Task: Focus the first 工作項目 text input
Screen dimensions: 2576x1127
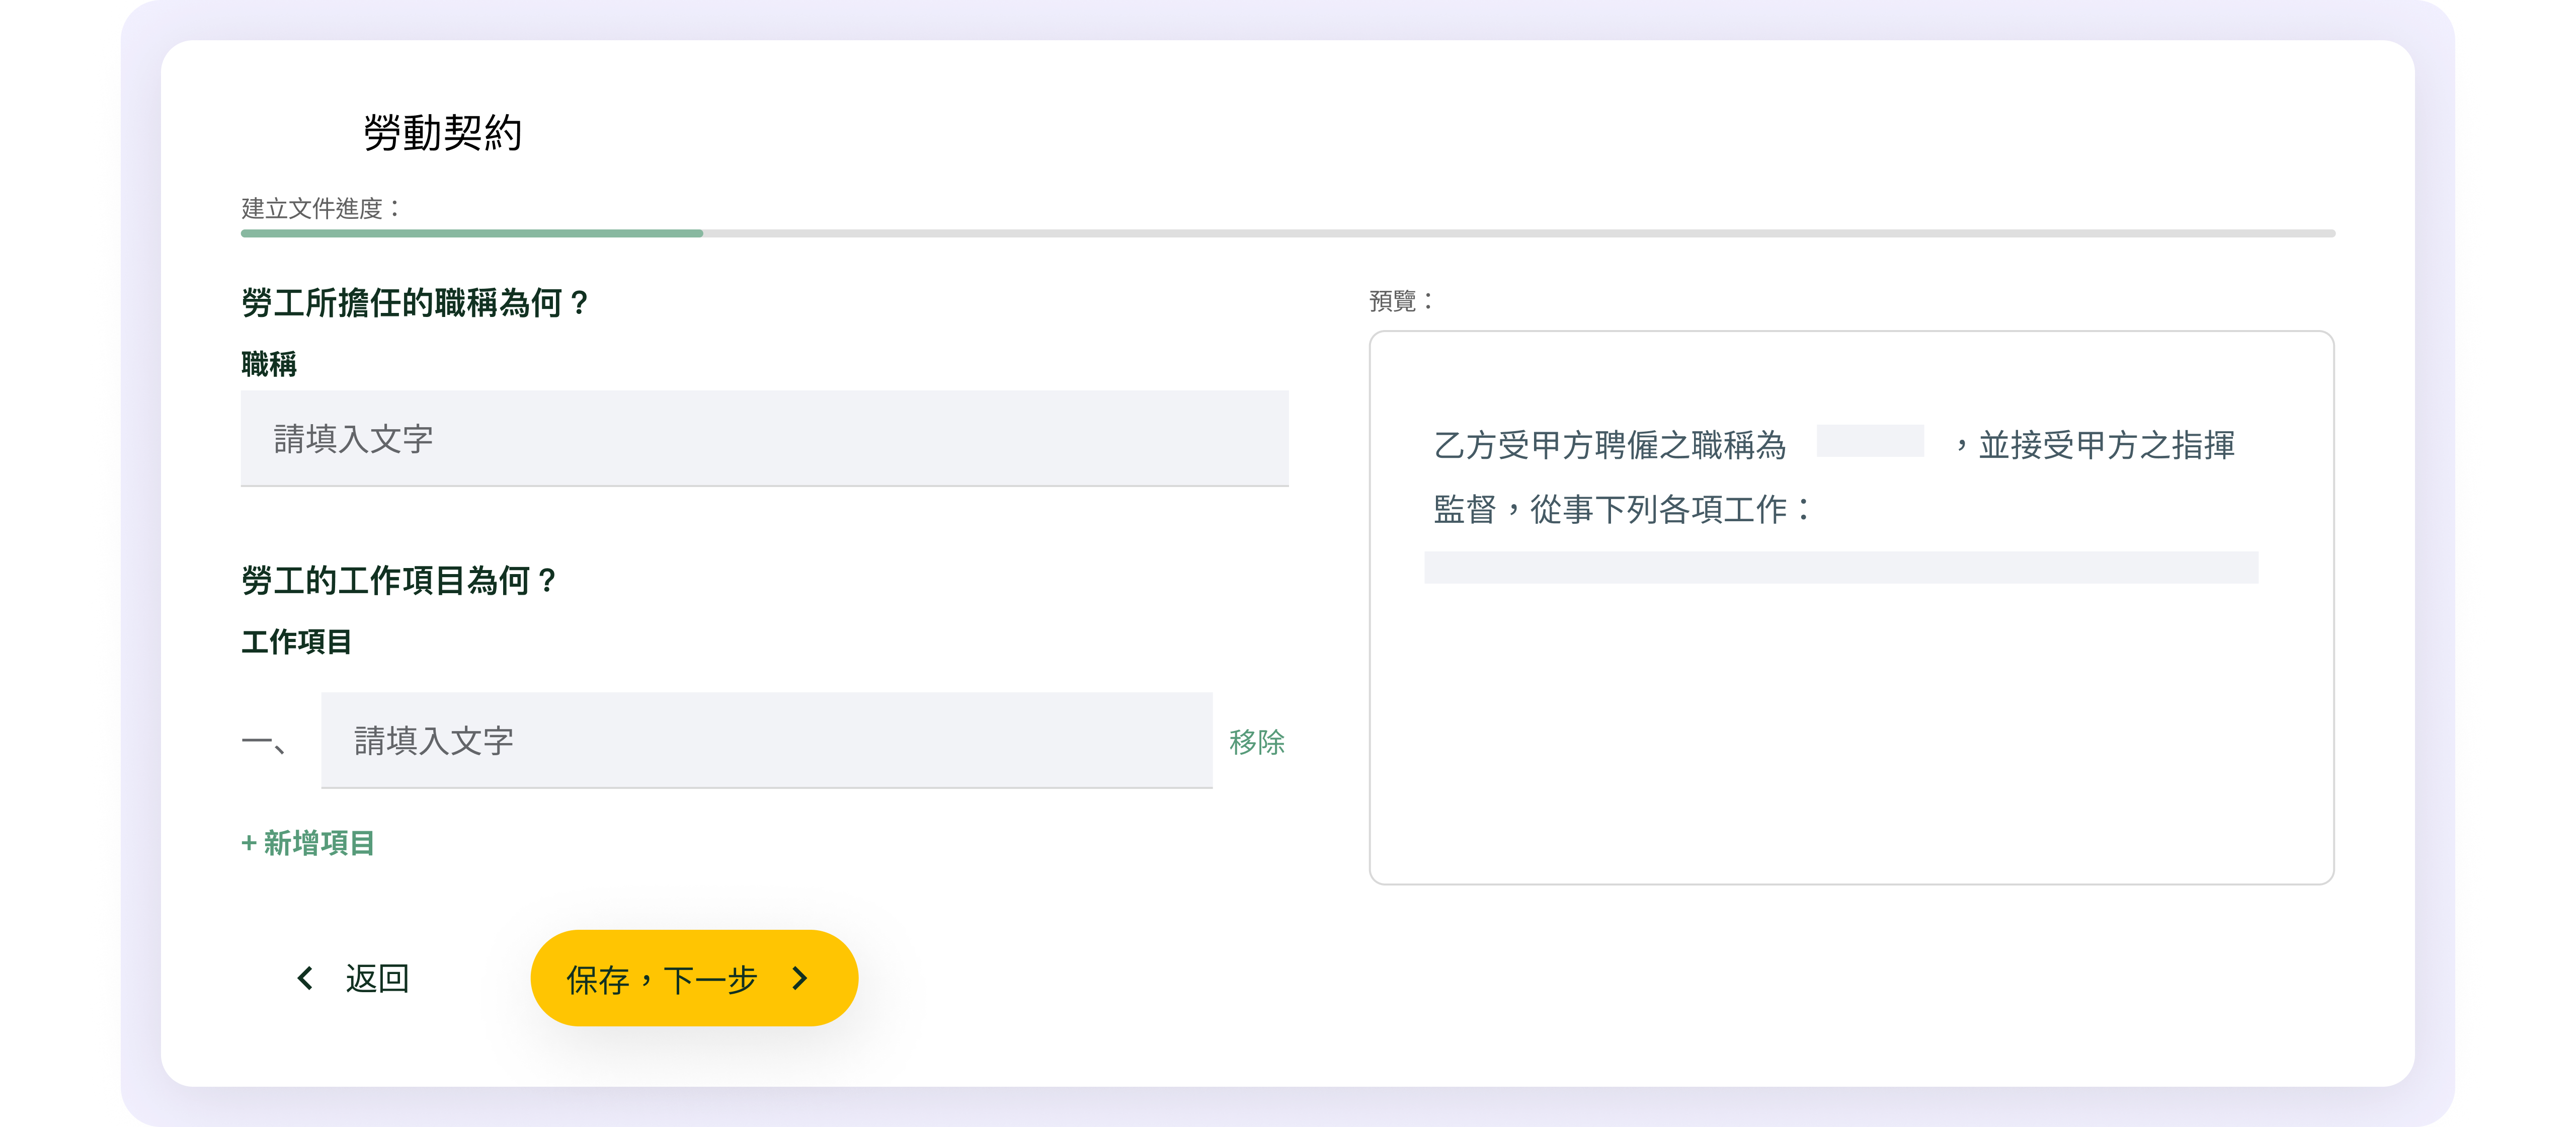Action: tap(766, 740)
